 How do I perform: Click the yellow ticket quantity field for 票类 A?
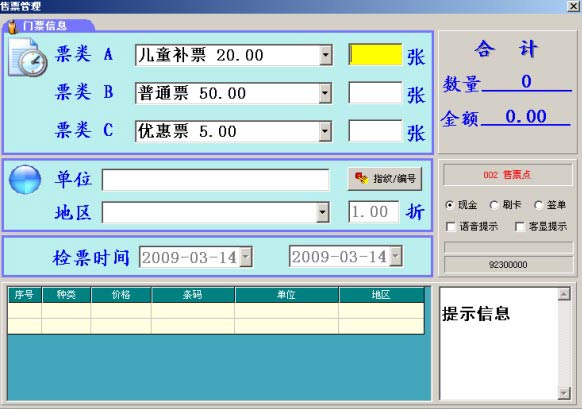point(375,55)
